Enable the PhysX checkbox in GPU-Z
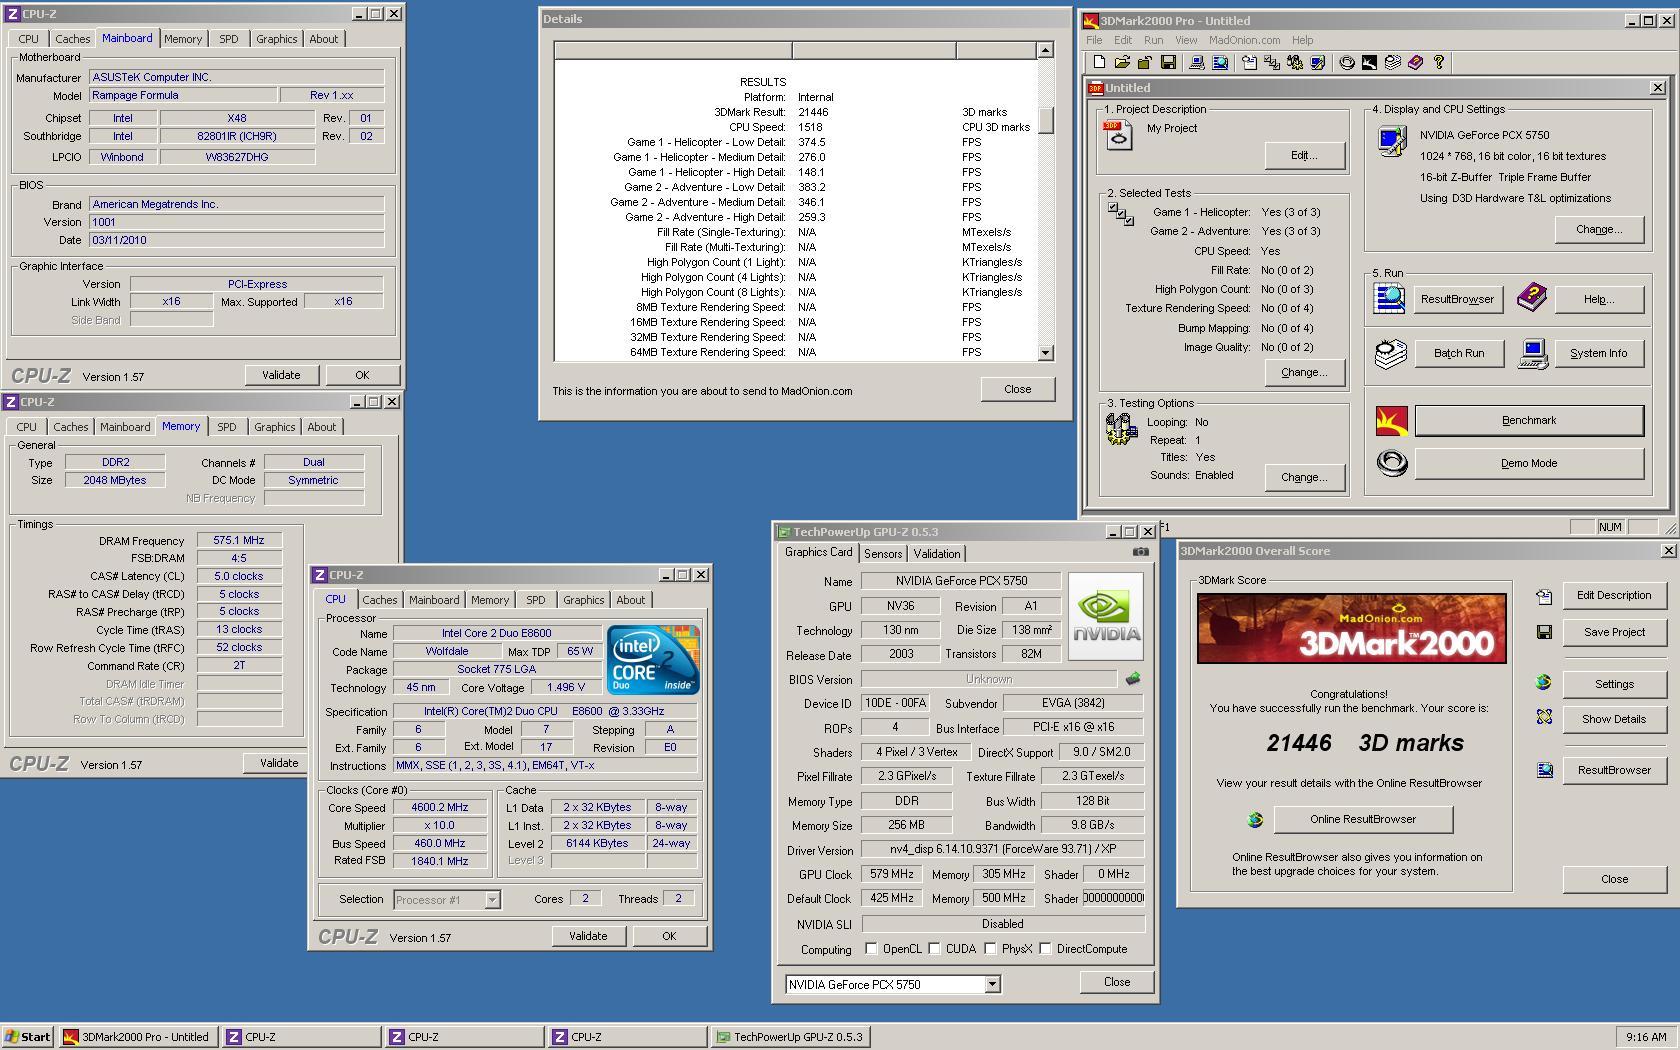This screenshot has width=1680, height=1050. (x=990, y=949)
